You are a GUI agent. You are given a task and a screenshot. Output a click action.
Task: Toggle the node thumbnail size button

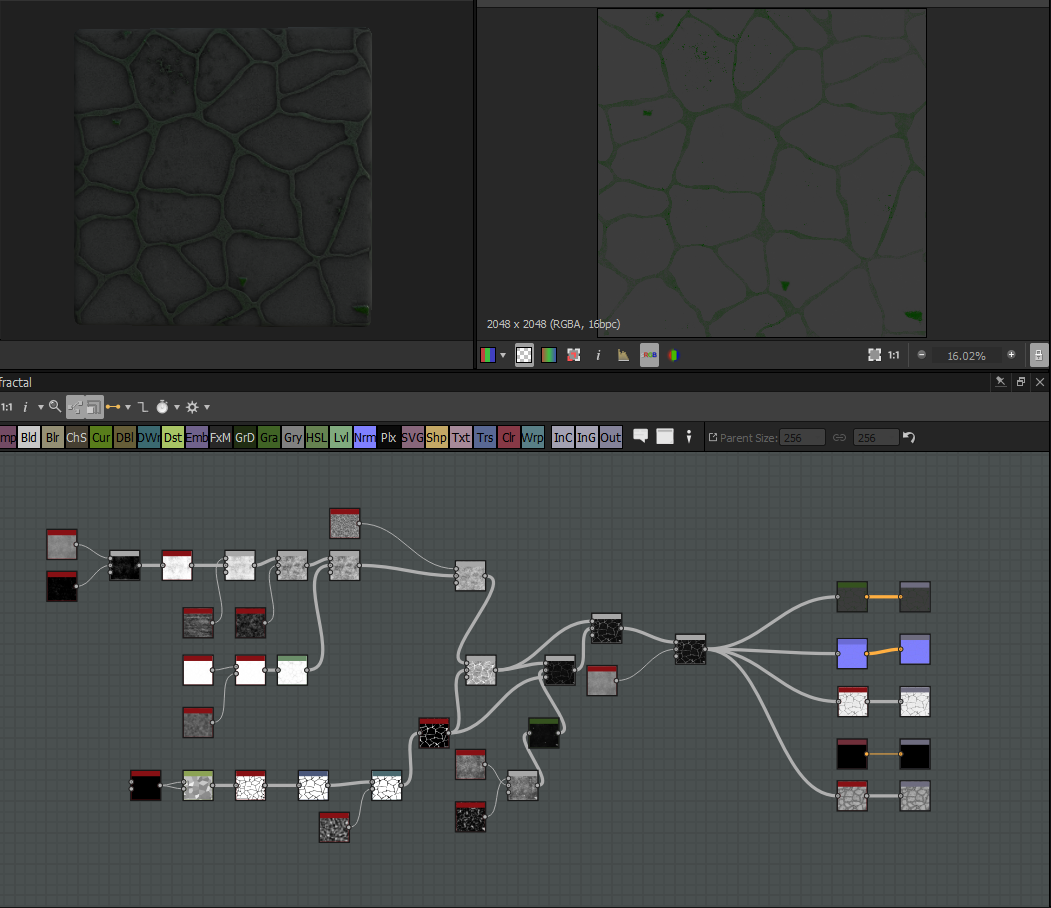click(93, 407)
